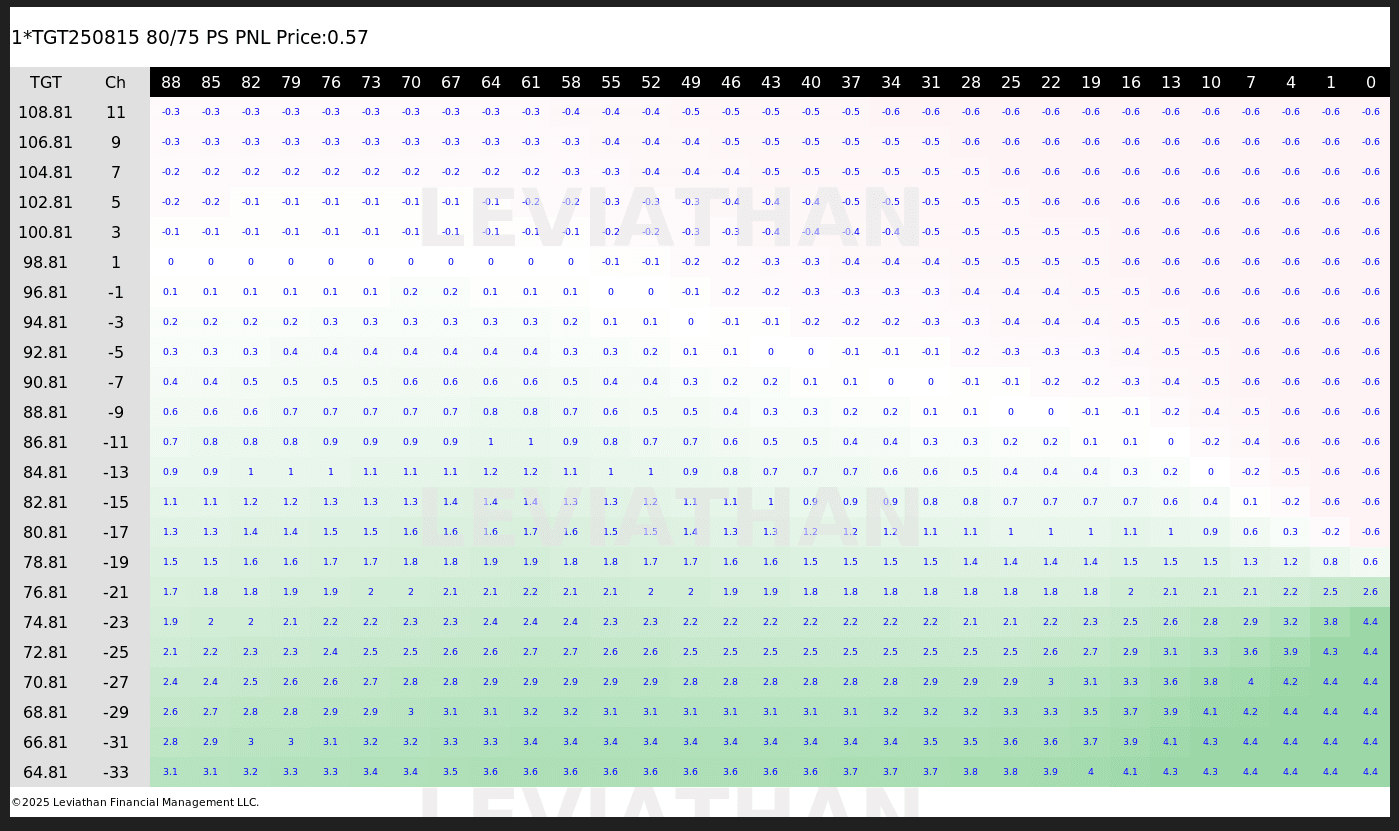Click the zero PNL cell in 98.81 row
Screen dimensions: 1399x831
[x=171, y=262]
